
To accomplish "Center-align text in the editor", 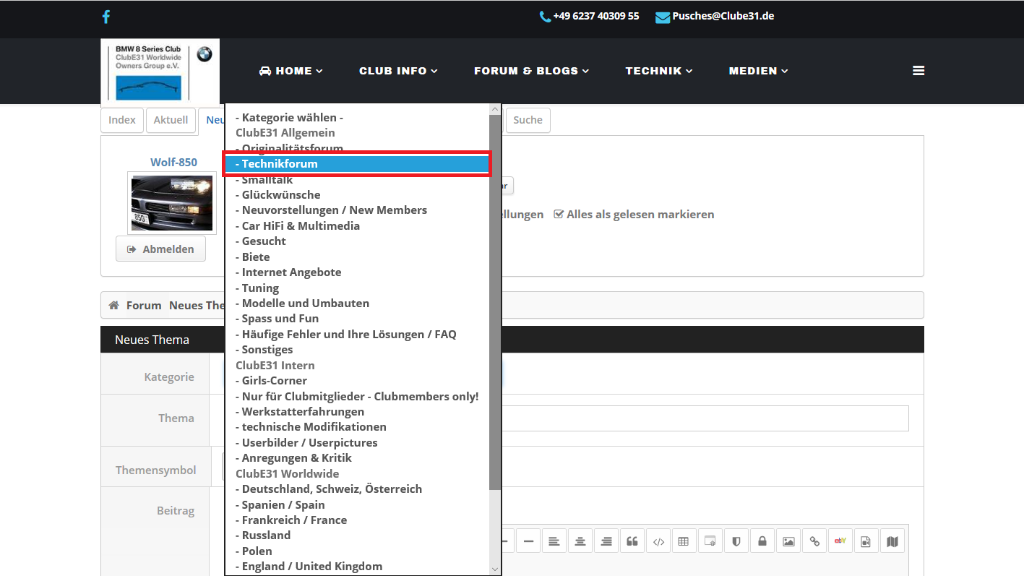I will [x=580, y=542].
